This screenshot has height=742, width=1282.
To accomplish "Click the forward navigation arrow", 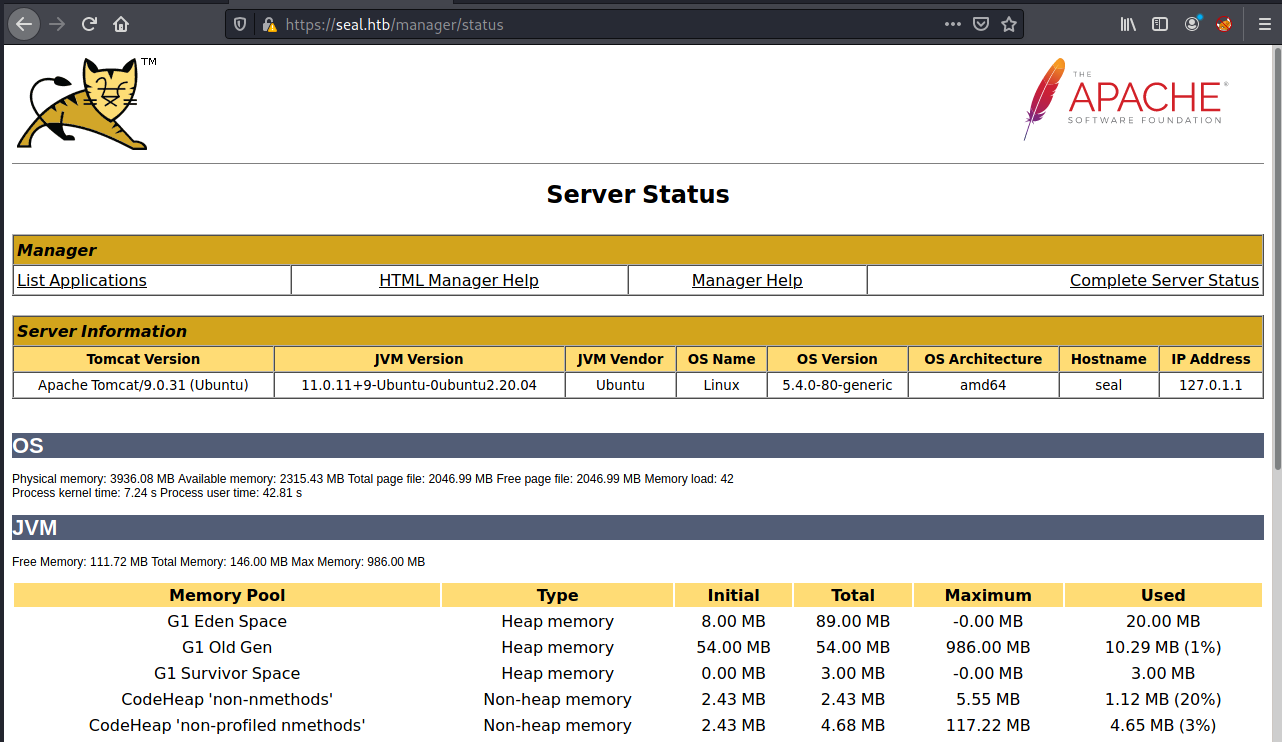I will (x=57, y=24).
